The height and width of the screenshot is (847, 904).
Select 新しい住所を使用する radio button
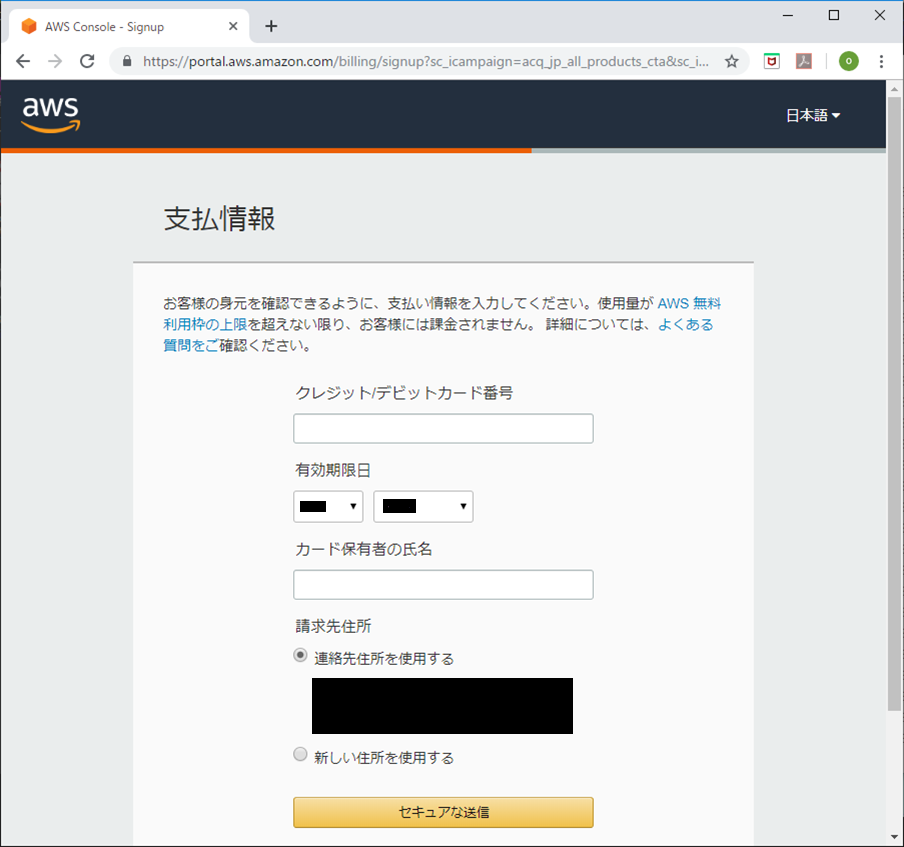click(x=300, y=754)
